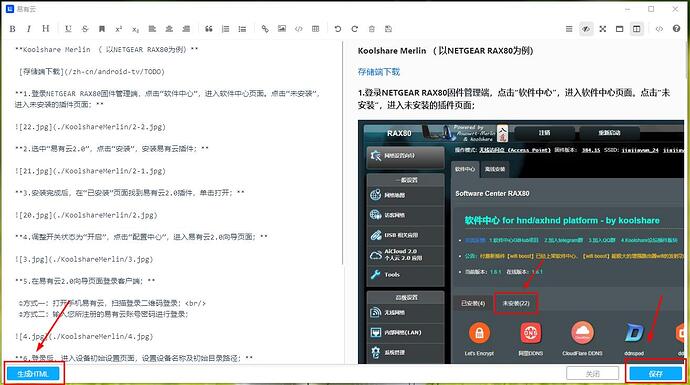Insert an ordered numbered list
This screenshot has height=385, width=690.
(x=225, y=29)
